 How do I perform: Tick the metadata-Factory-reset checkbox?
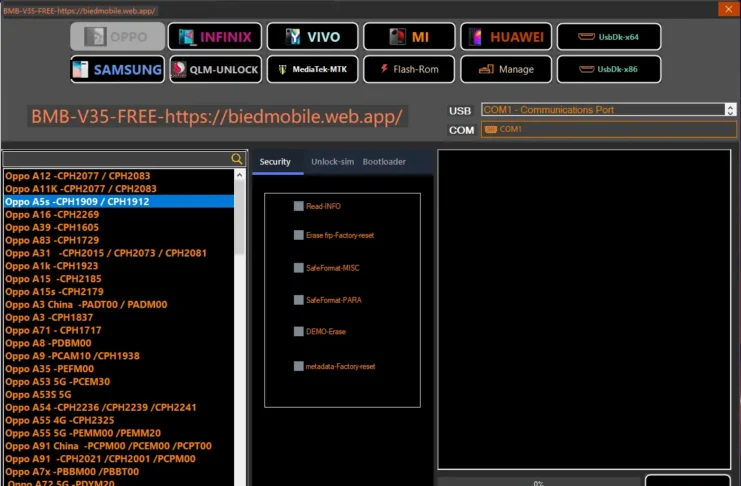point(299,366)
